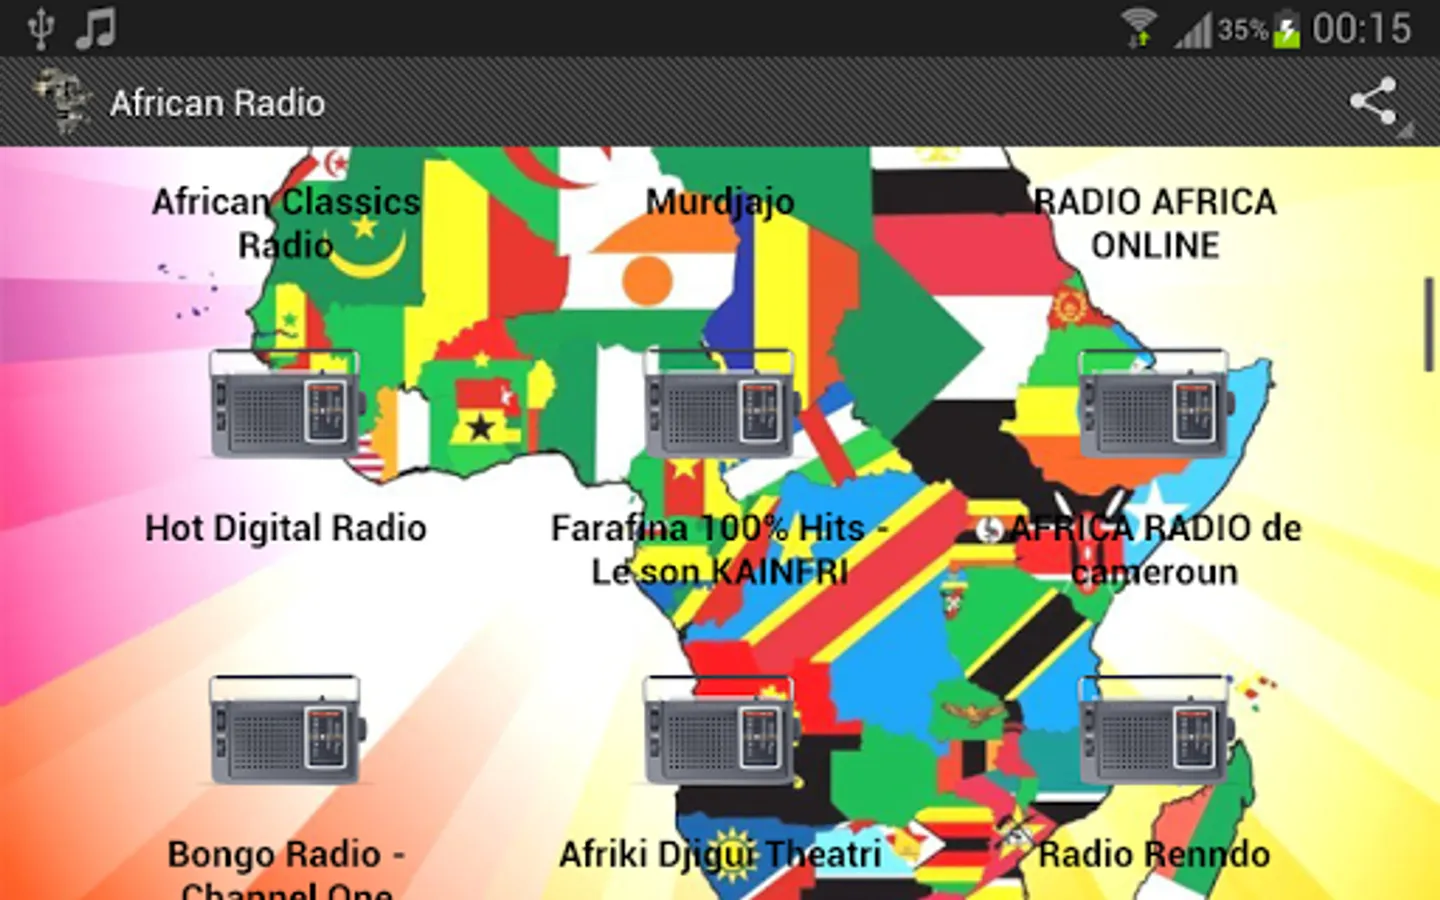
Task: Open Bongo Radio - Channel One label
Action: pyautogui.click(x=286, y=869)
